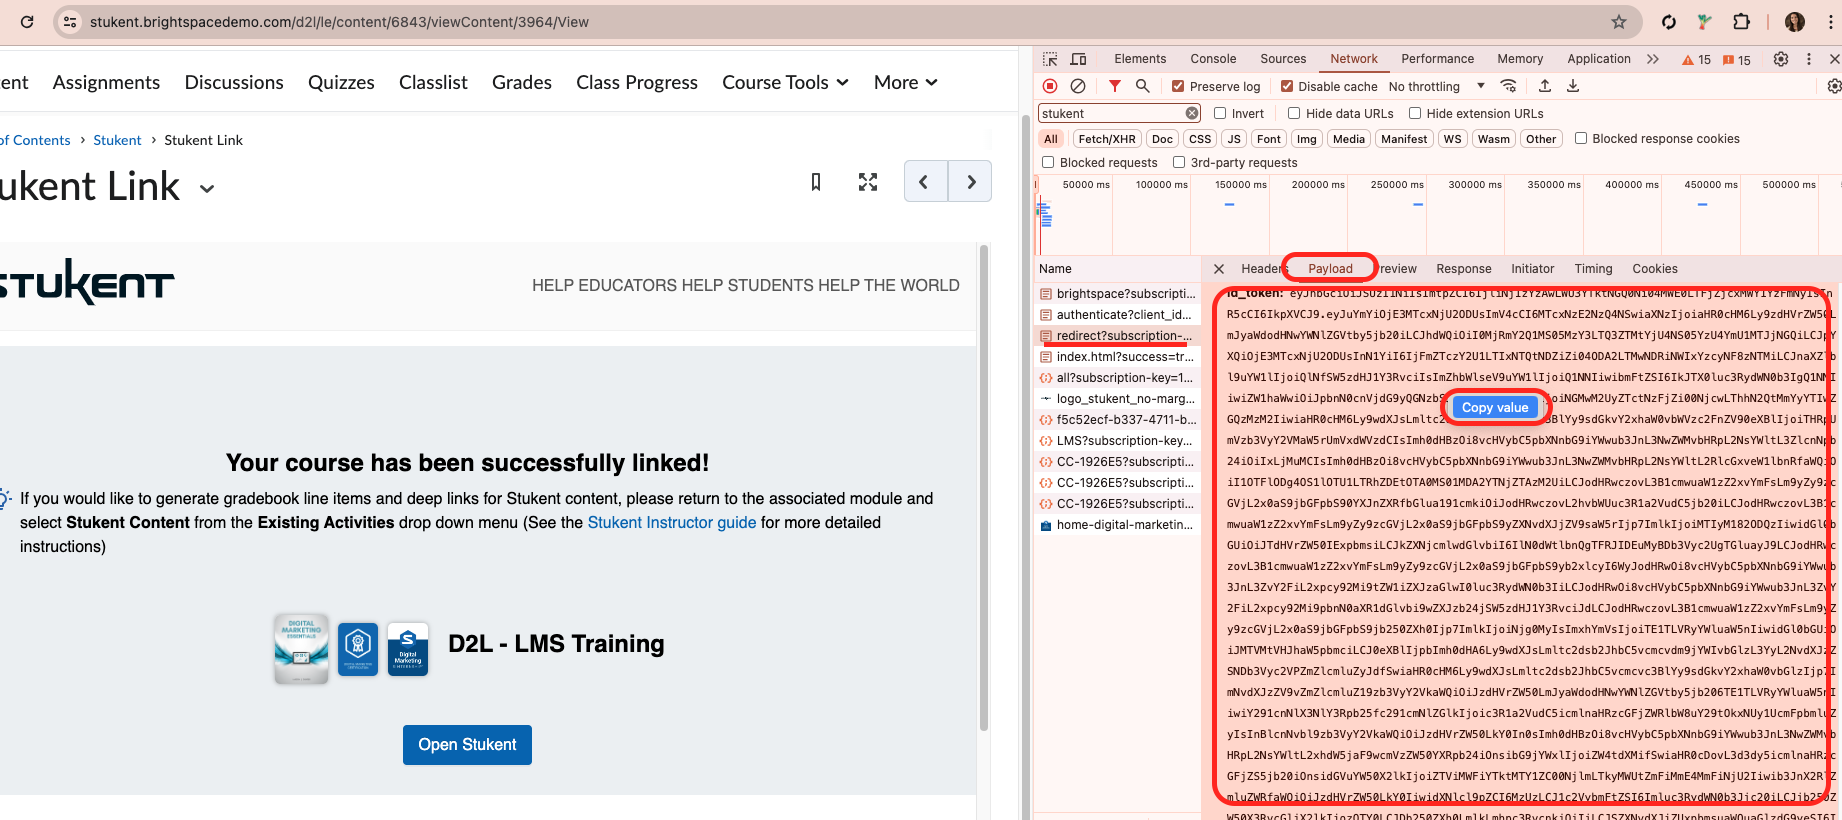Screen dimensions: 1842x820
Task: Clear the 'stukent' filter text
Action: 1192,113
